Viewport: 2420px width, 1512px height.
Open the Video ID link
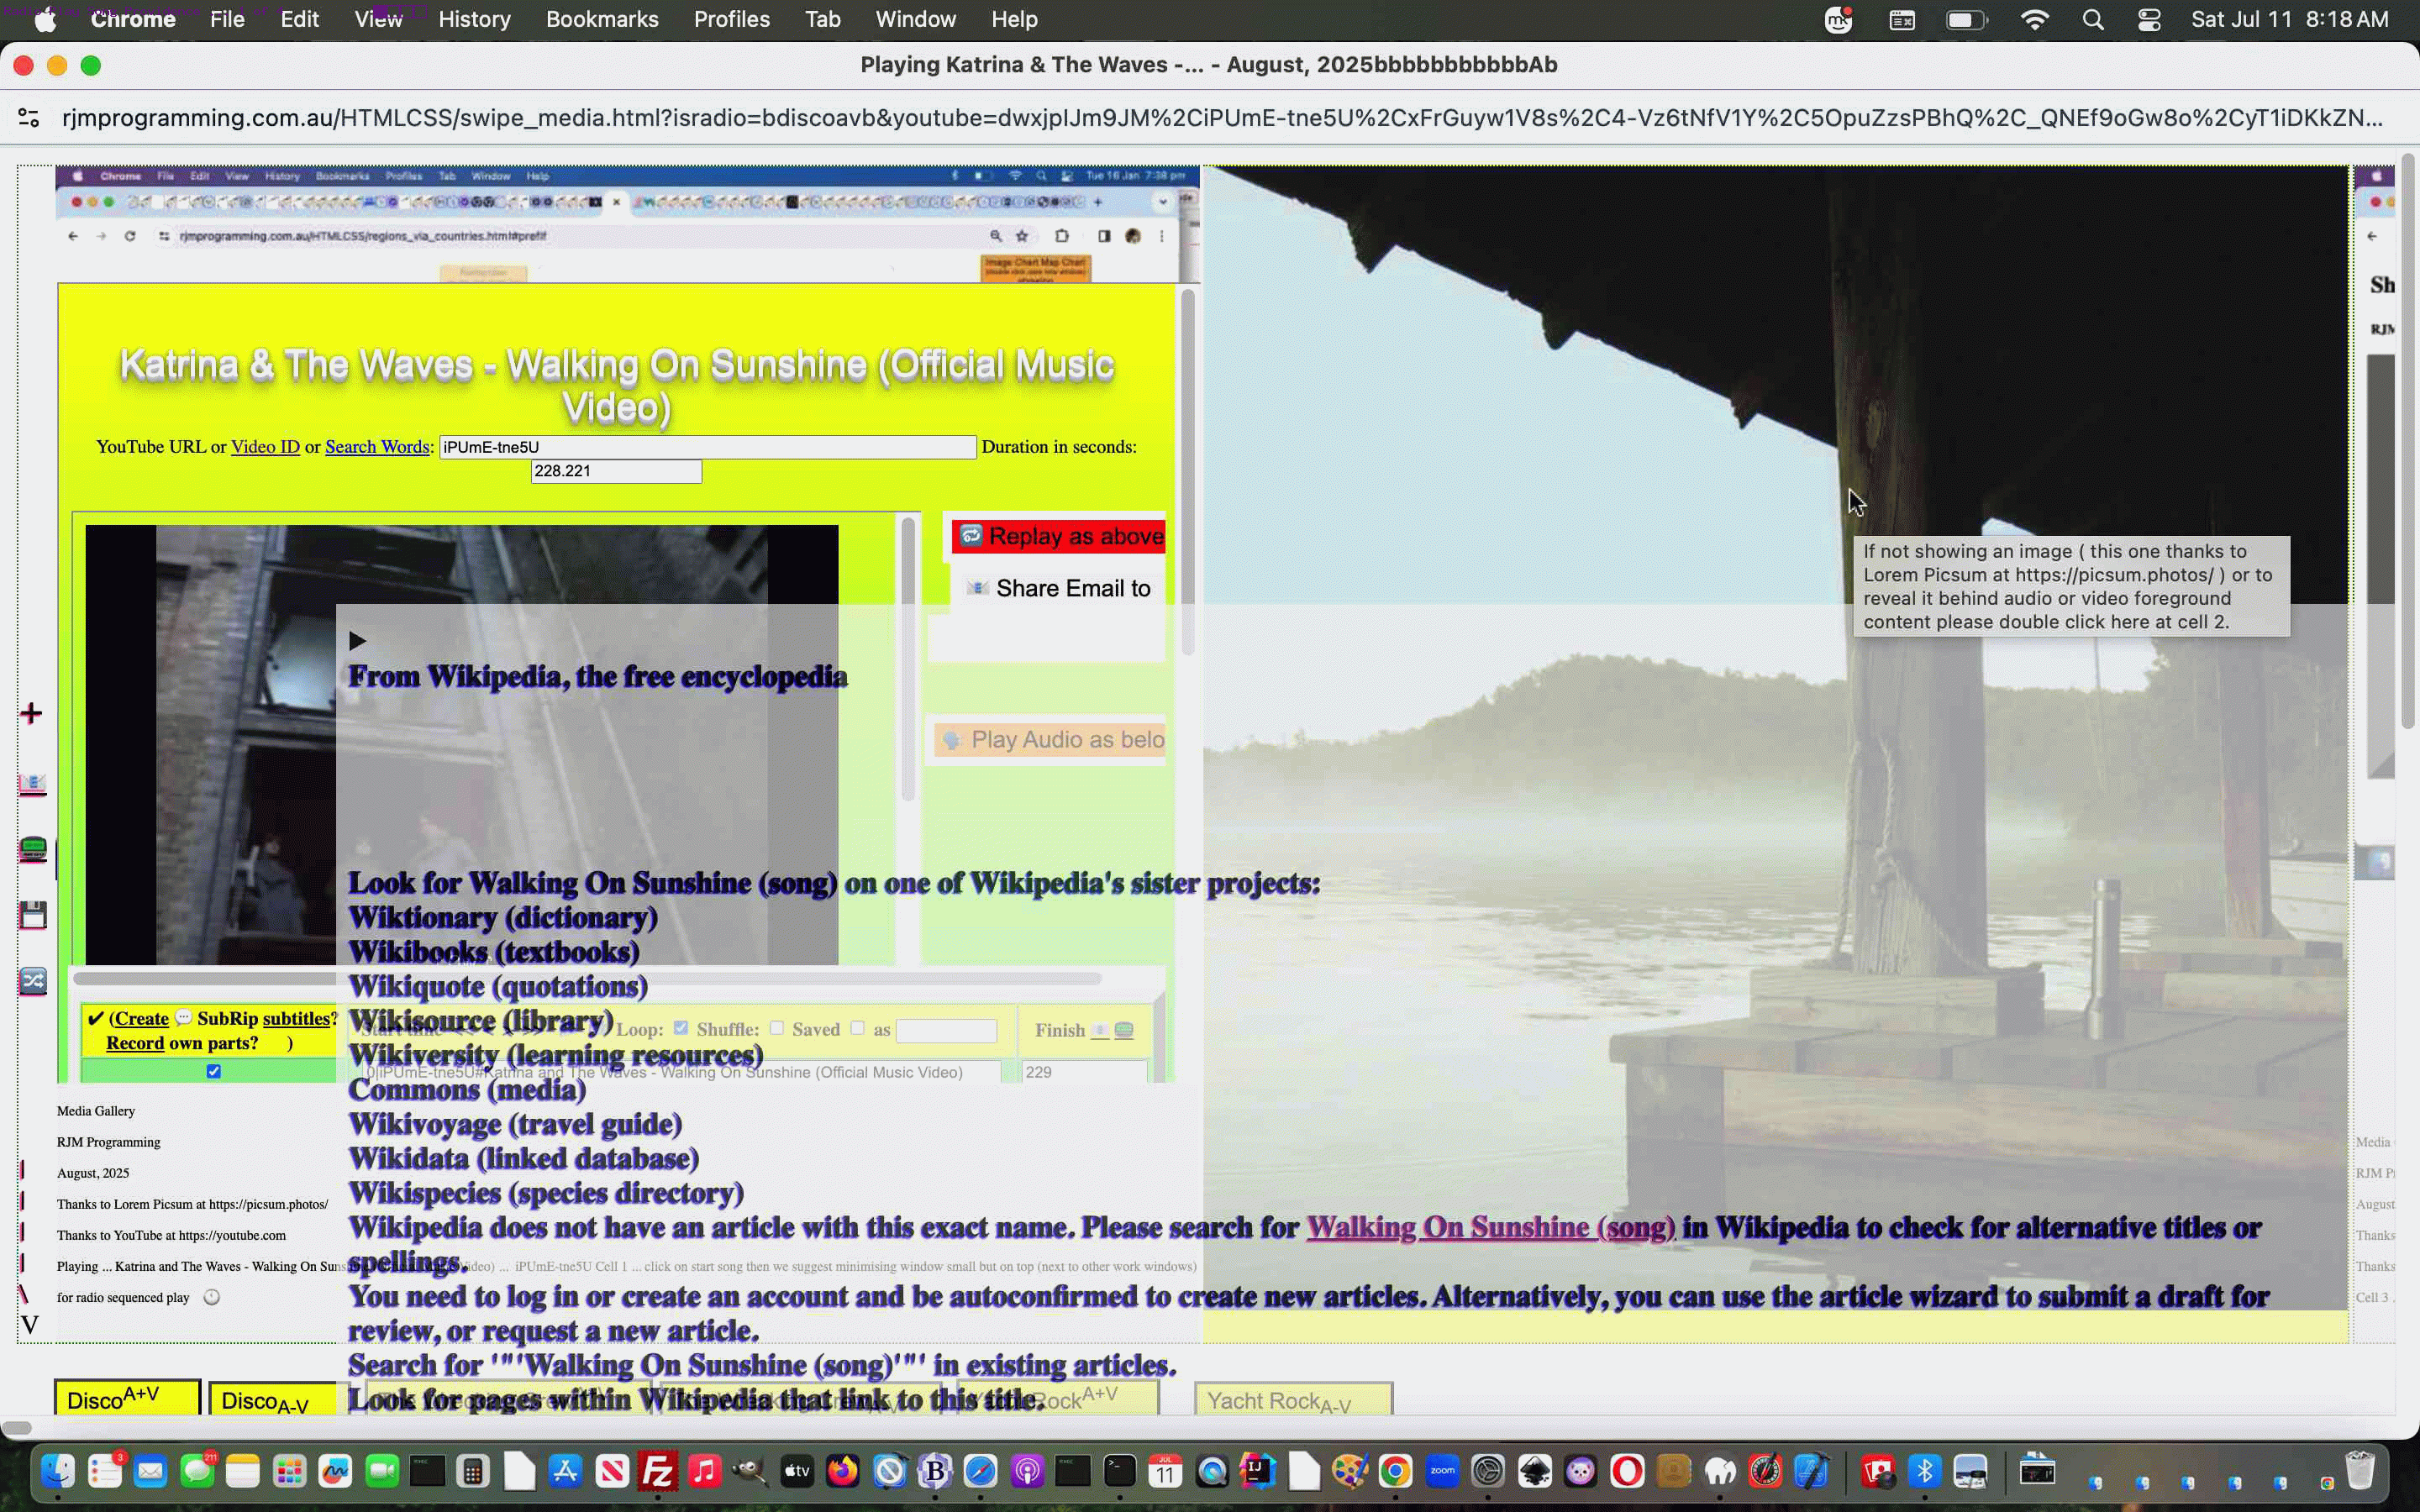click(265, 447)
